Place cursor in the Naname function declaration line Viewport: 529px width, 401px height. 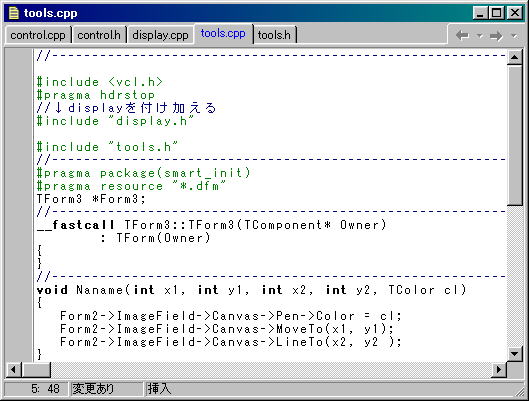coord(251,290)
